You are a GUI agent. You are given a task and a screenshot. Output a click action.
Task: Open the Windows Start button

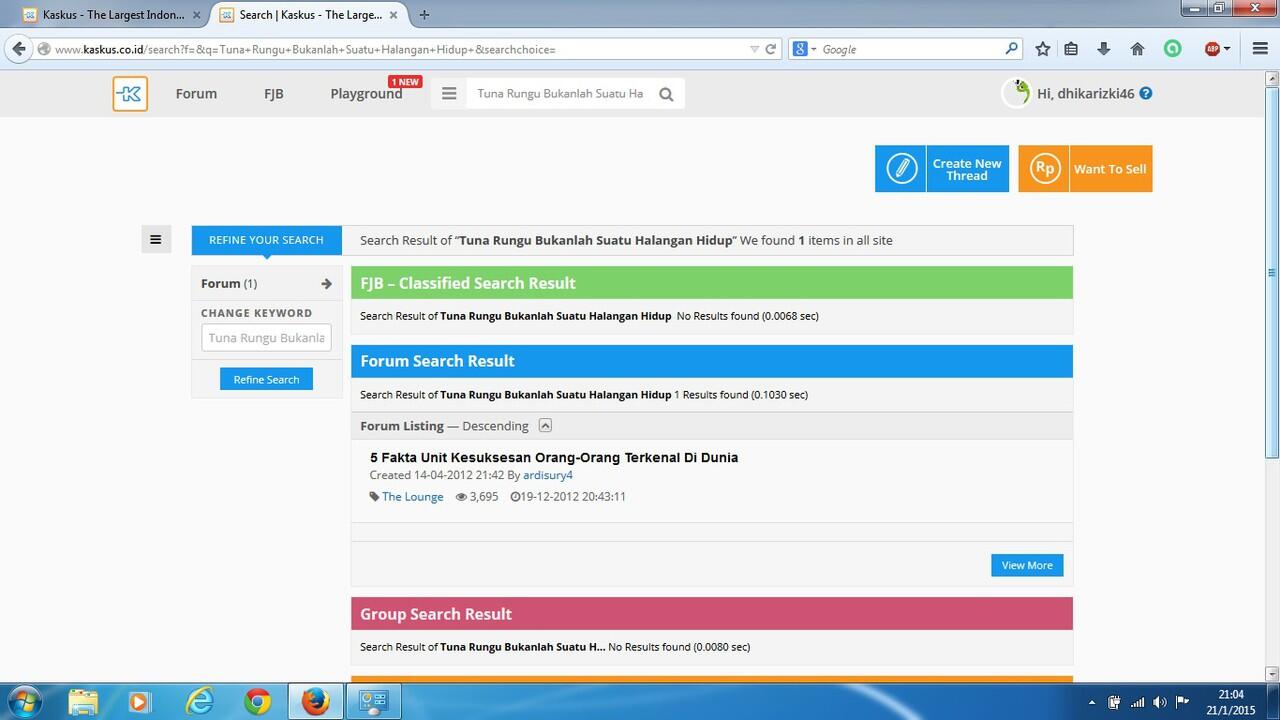[24, 701]
